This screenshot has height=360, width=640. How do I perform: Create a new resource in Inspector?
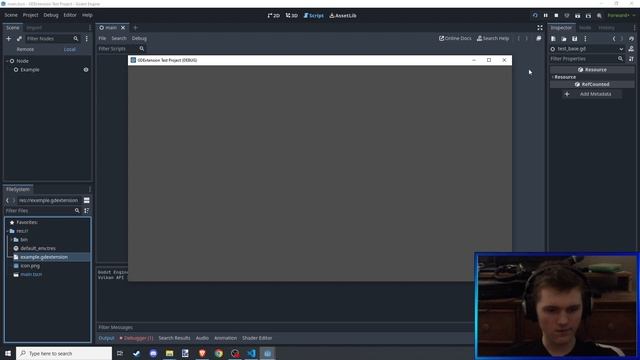coord(553,39)
